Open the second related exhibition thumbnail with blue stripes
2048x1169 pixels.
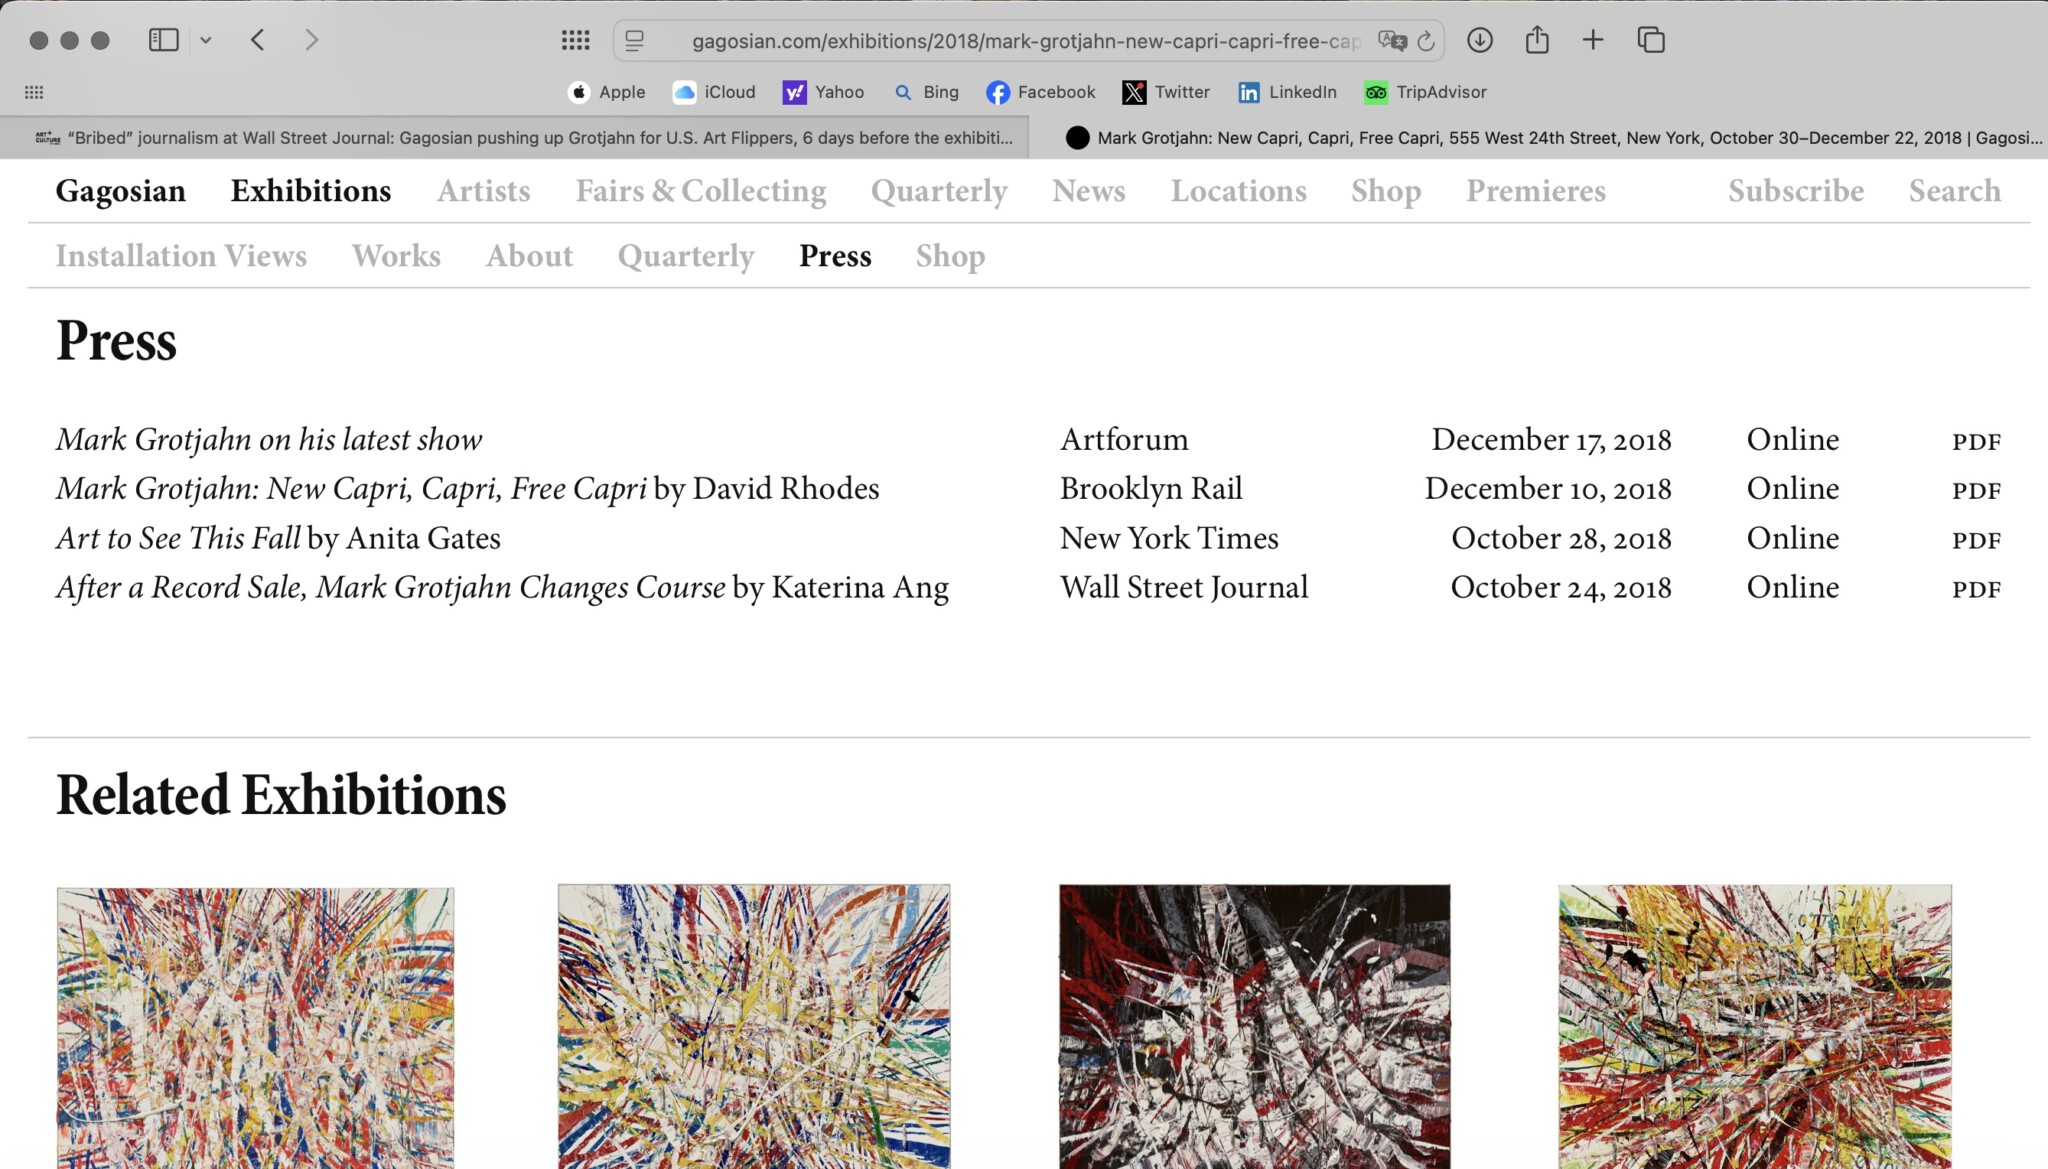(754, 1026)
